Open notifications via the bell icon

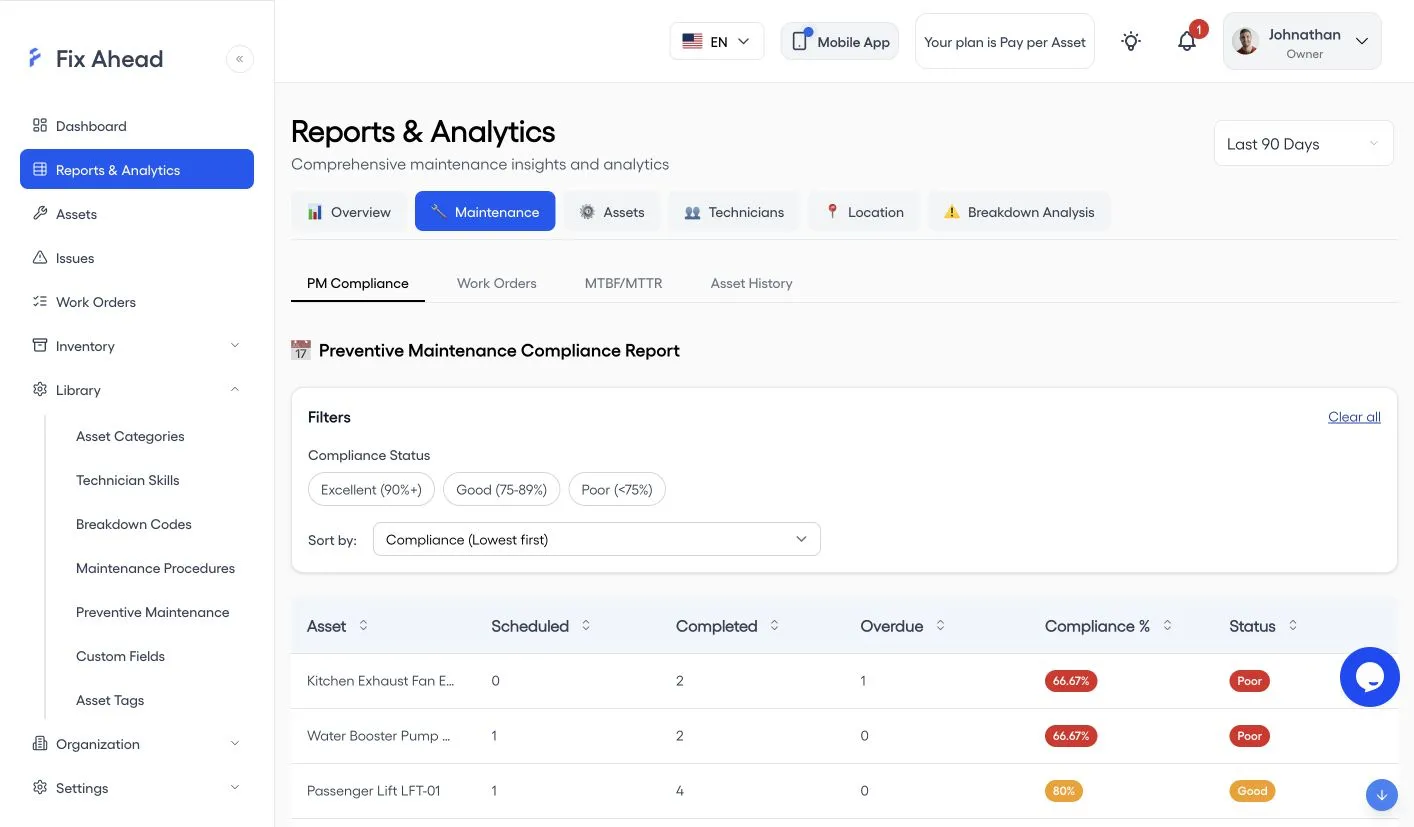pos(1187,41)
